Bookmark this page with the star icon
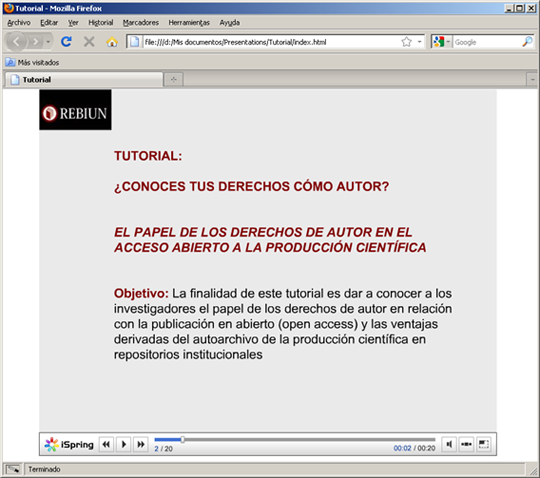 point(406,42)
